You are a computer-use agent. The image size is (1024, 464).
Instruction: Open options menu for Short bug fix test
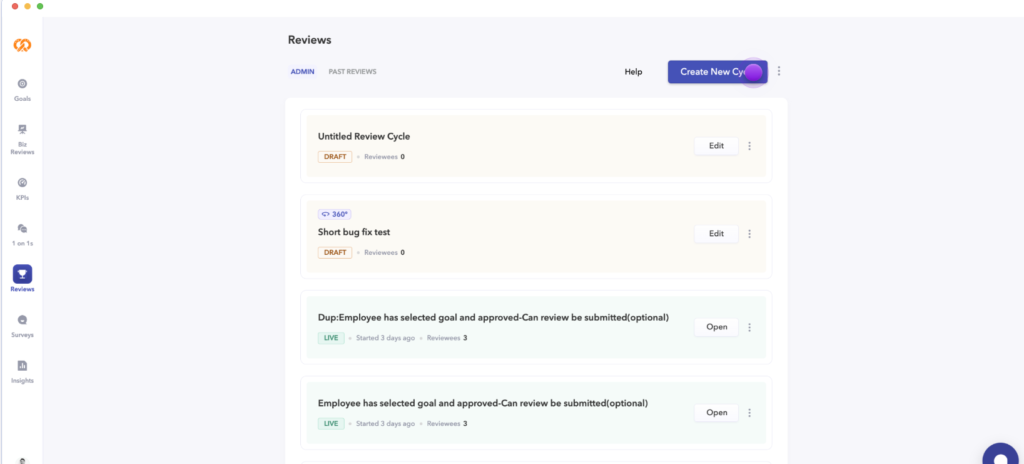click(750, 233)
